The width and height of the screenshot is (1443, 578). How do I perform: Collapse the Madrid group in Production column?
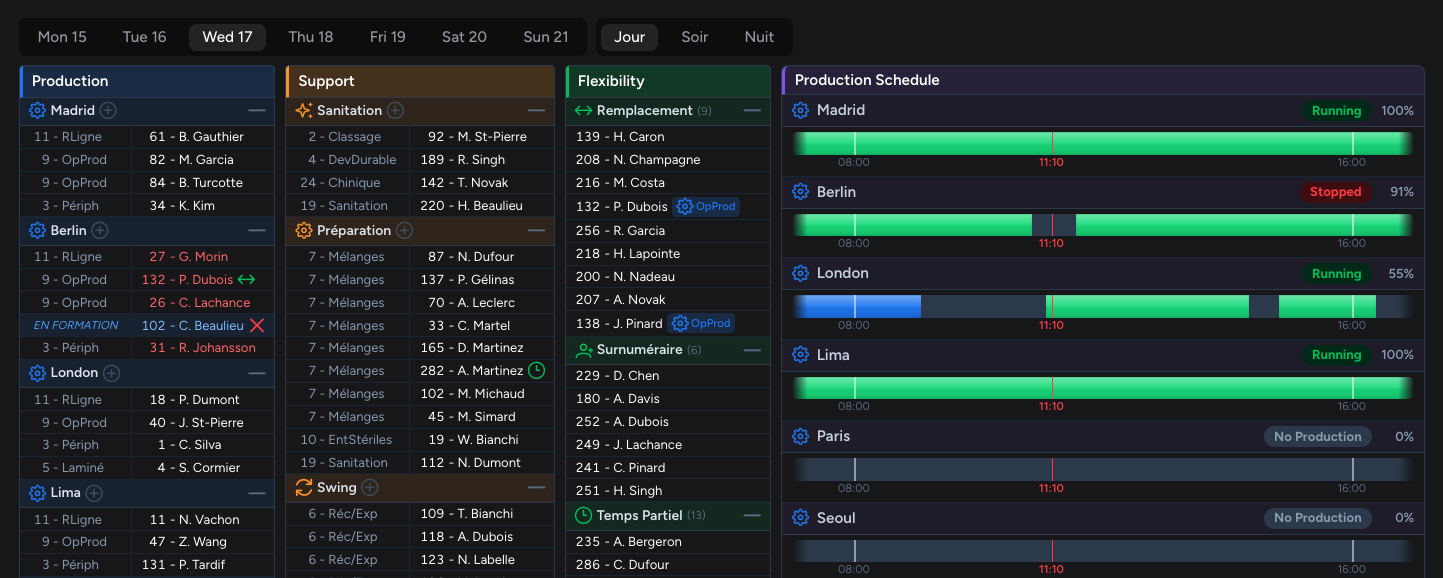pyautogui.click(x=257, y=110)
